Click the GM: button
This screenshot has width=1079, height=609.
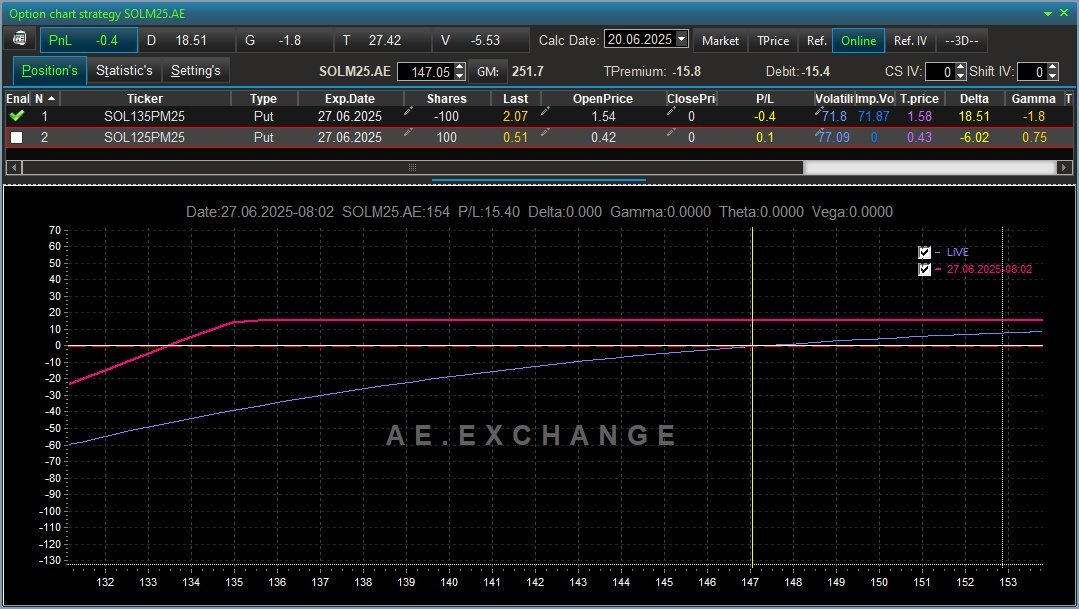(488, 72)
